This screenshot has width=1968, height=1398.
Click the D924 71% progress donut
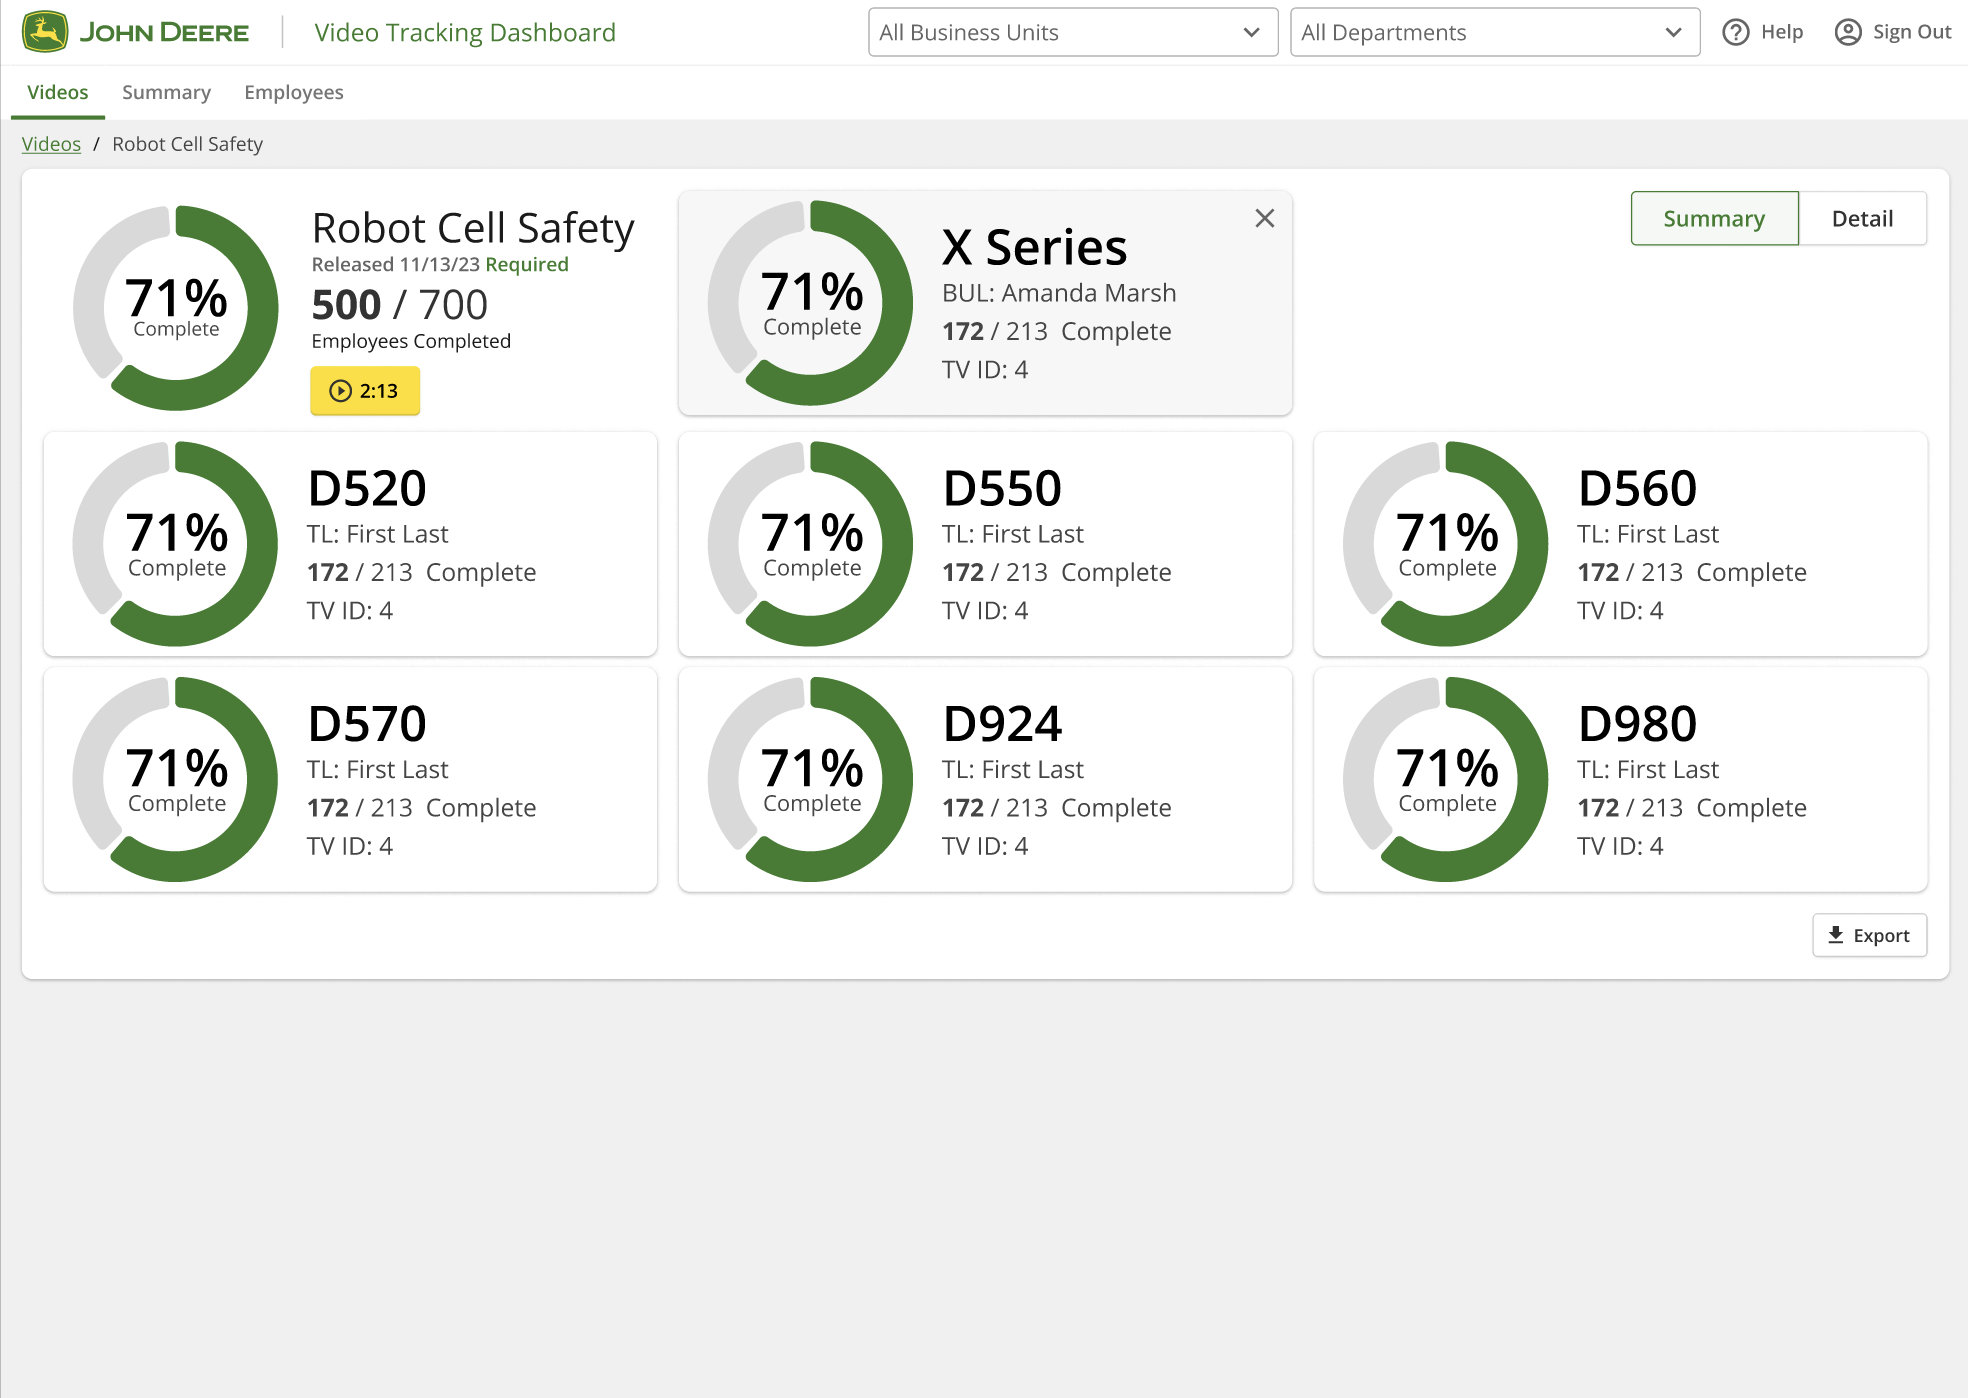811,779
